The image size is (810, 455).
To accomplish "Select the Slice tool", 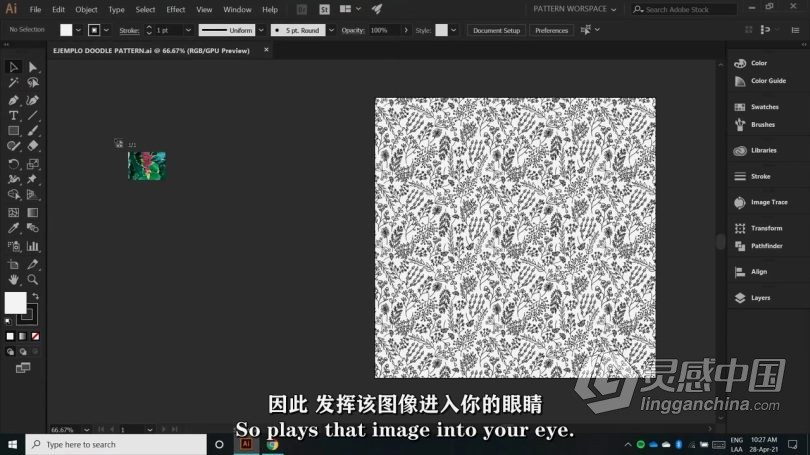I will pos(33,264).
